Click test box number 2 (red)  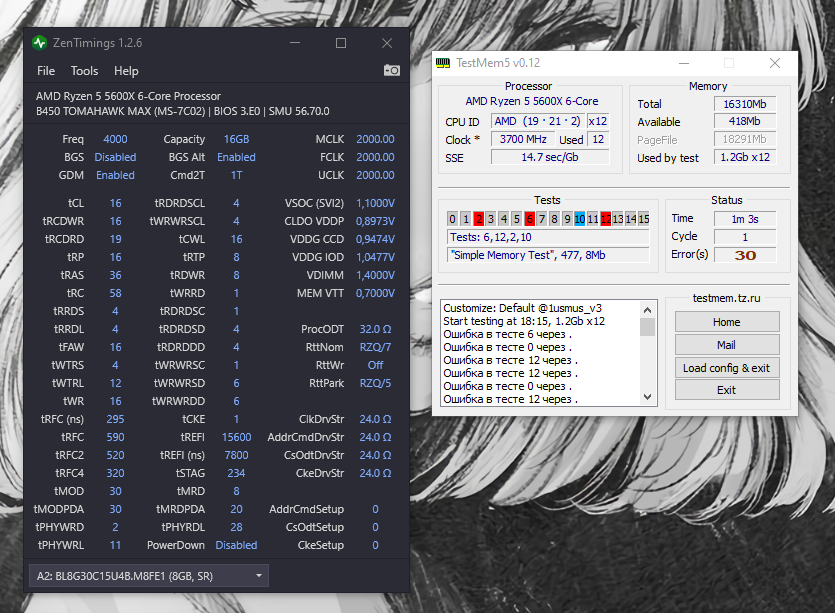(478, 219)
